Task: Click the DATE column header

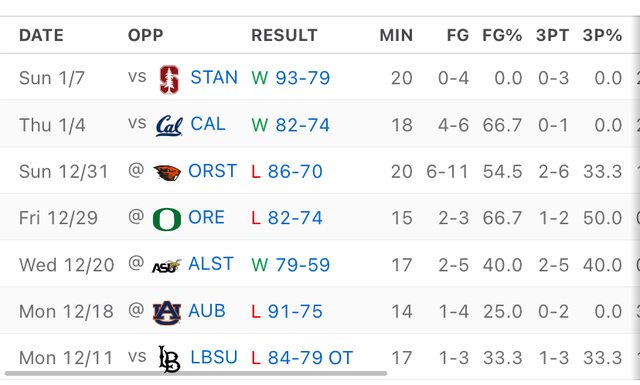Action: pos(41,36)
